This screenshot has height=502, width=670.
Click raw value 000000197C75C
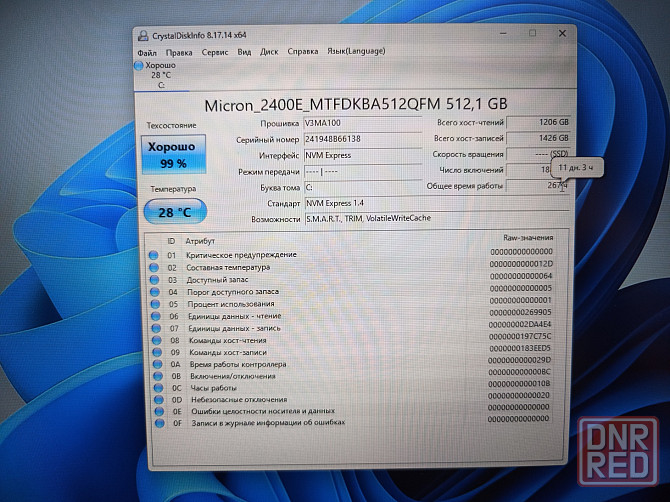pyautogui.click(x=520, y=337)
